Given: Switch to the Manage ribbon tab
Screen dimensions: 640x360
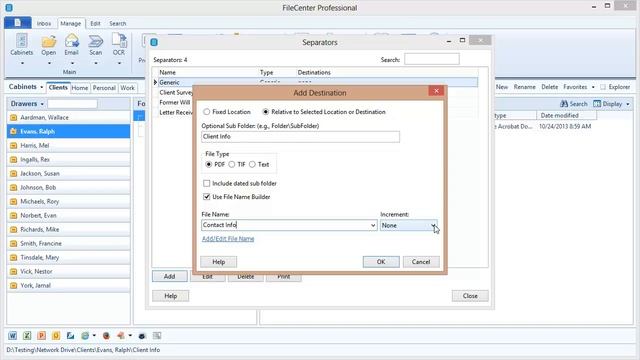Looking at the screenshot, I should click(x=71, y=24).
